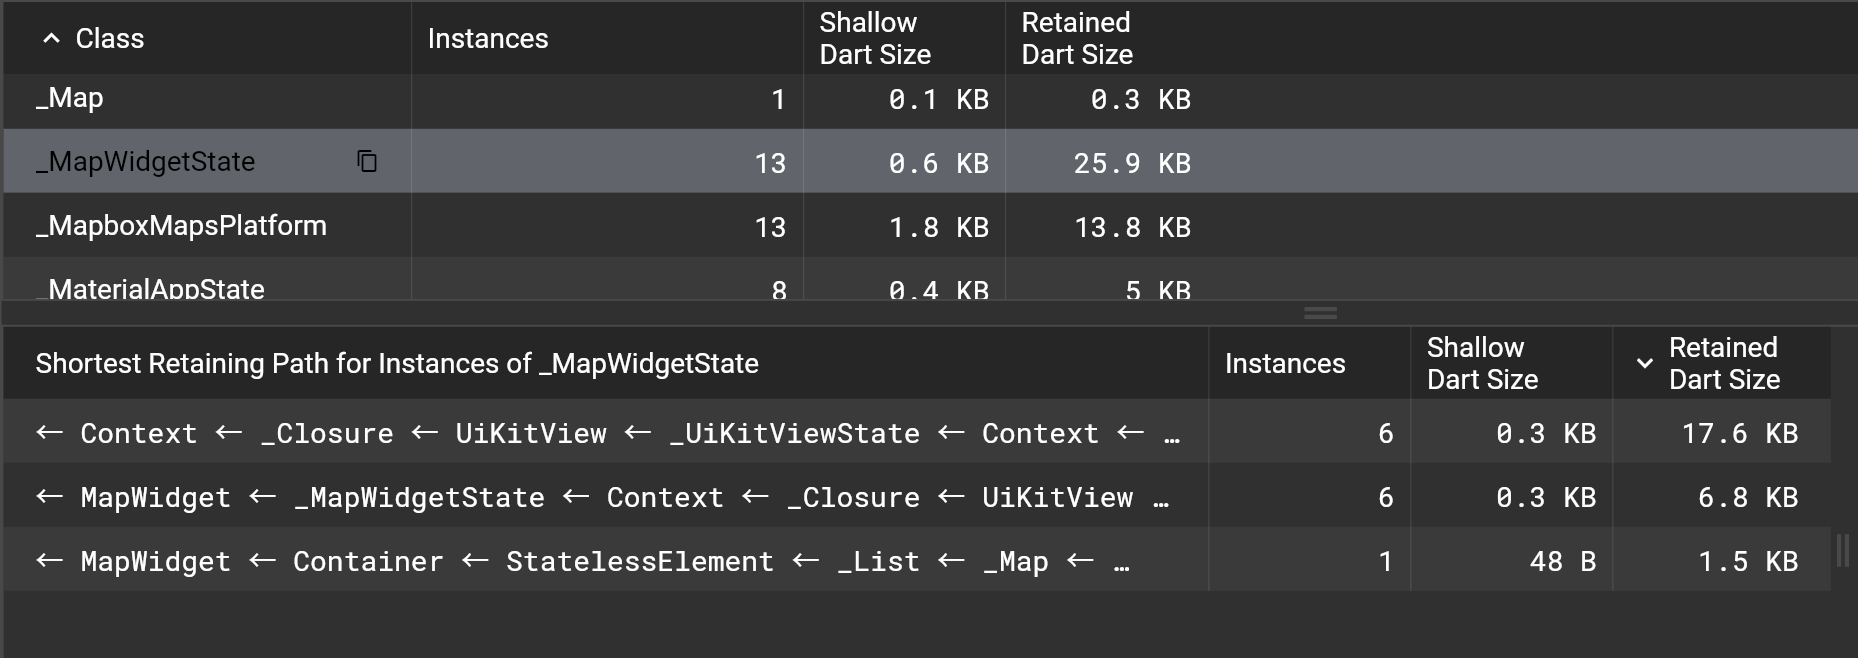1858x658 pixels.
Task: Click the Class column header
Action: point(108,38)
